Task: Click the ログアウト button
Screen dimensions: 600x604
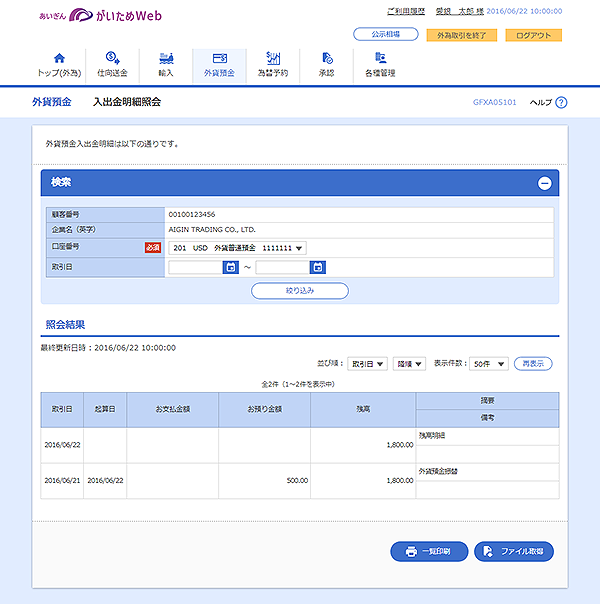Action: point(533,35)
